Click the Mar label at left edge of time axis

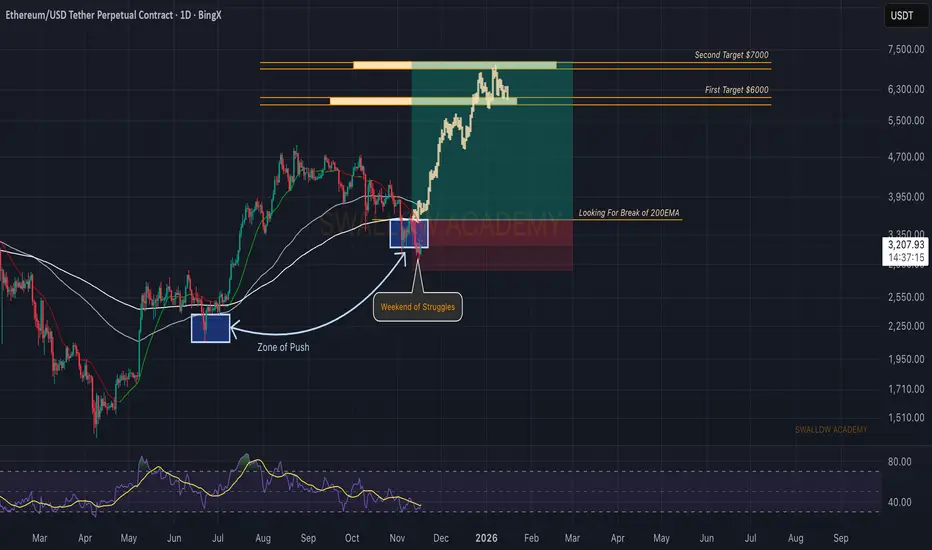click(39, 538)
